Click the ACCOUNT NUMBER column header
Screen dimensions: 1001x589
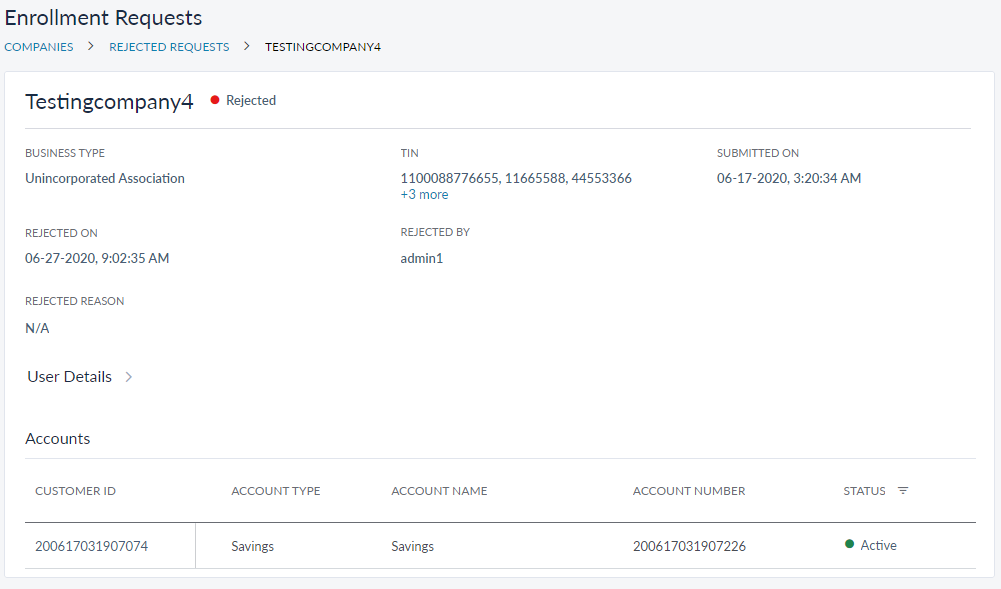[689, 491]
